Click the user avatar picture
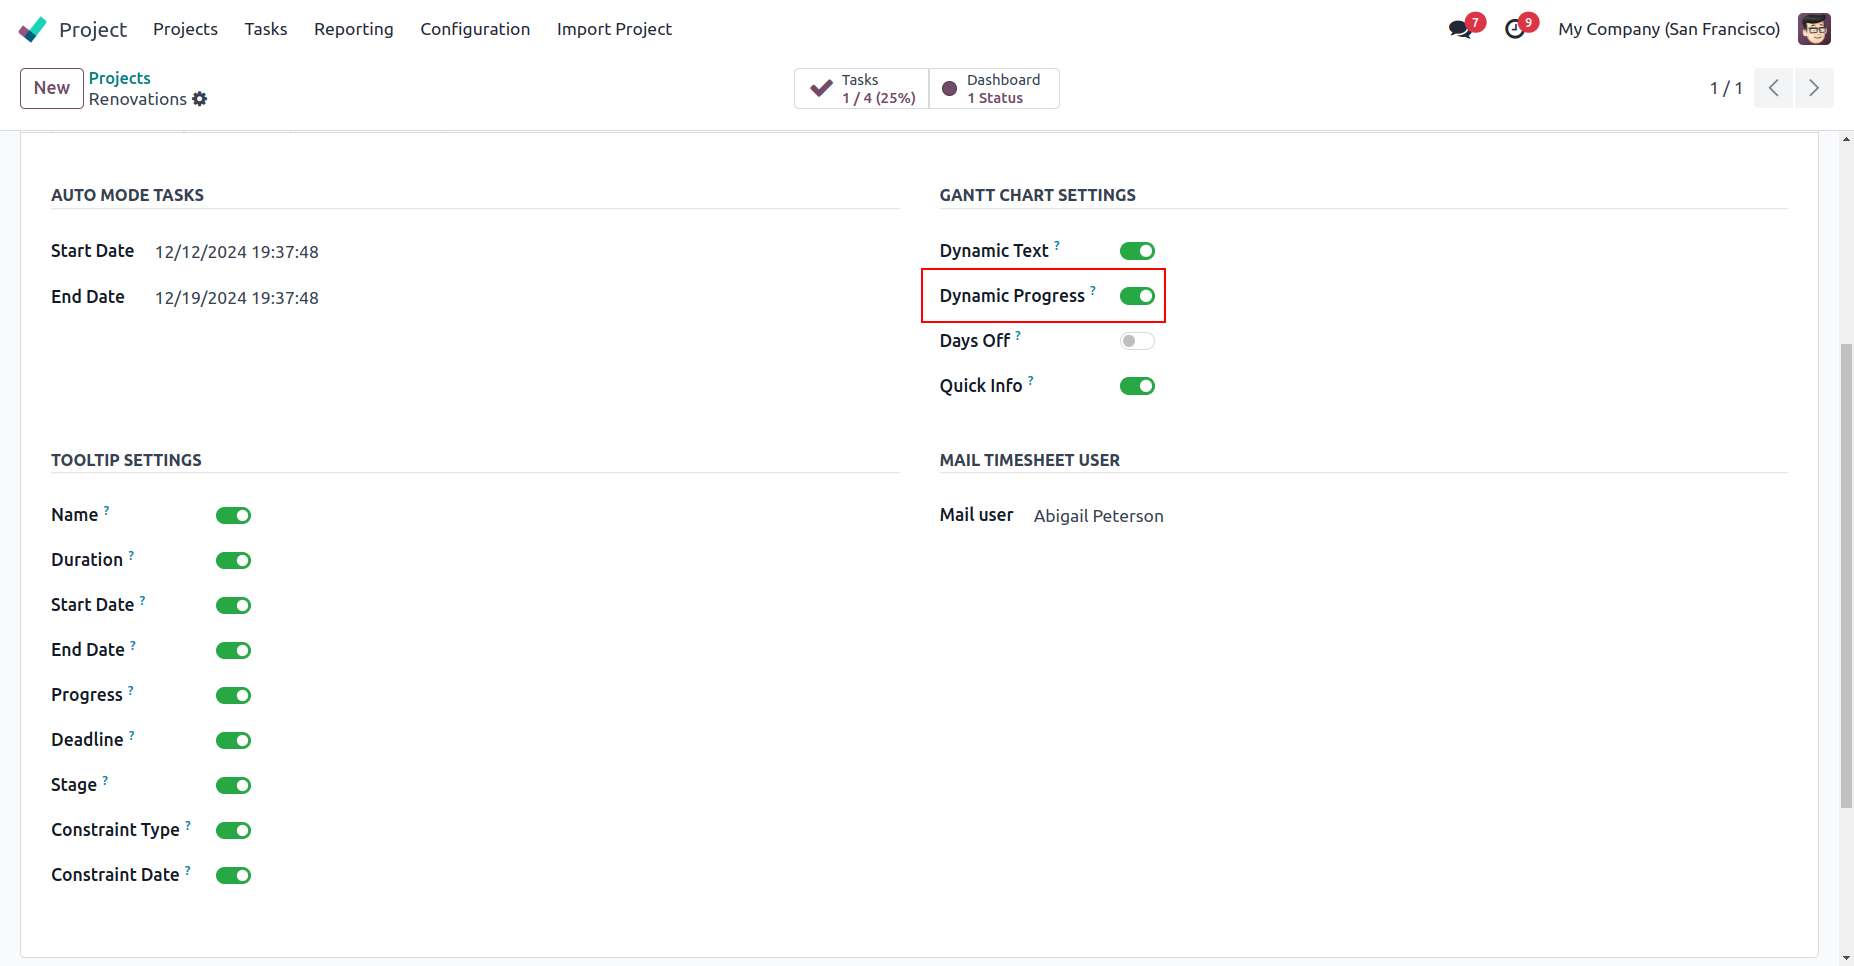This screenshot has width=1854, height=966. pos(1814,29)
